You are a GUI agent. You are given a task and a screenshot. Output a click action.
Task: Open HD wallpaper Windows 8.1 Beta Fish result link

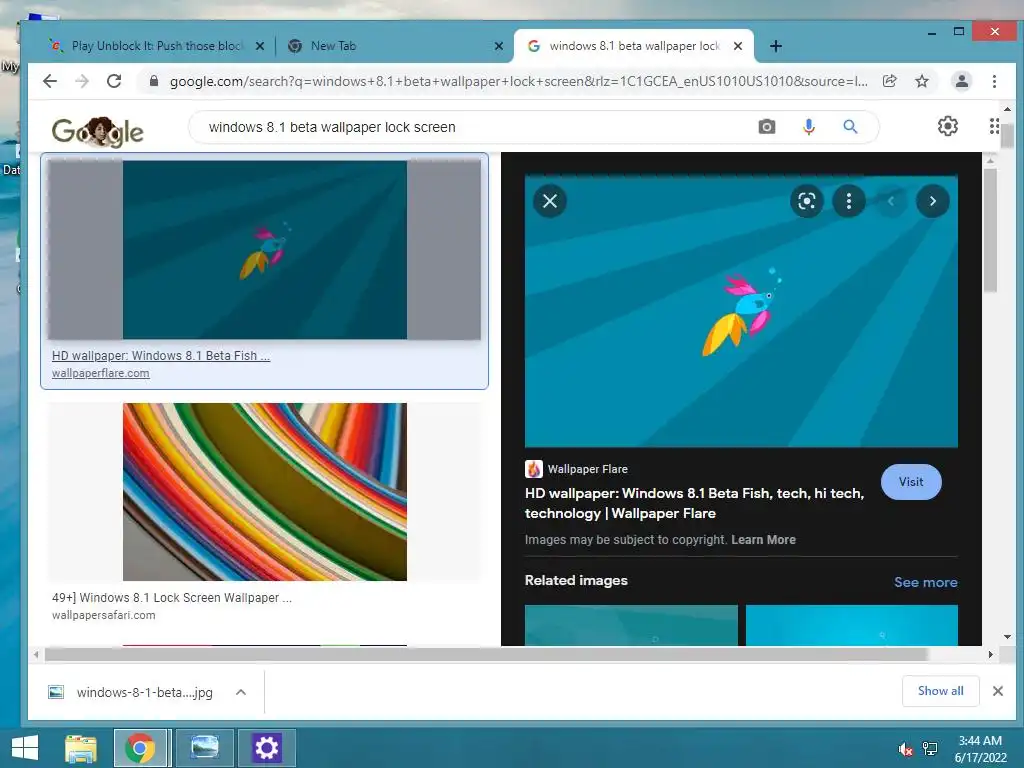tap(161, 355)
